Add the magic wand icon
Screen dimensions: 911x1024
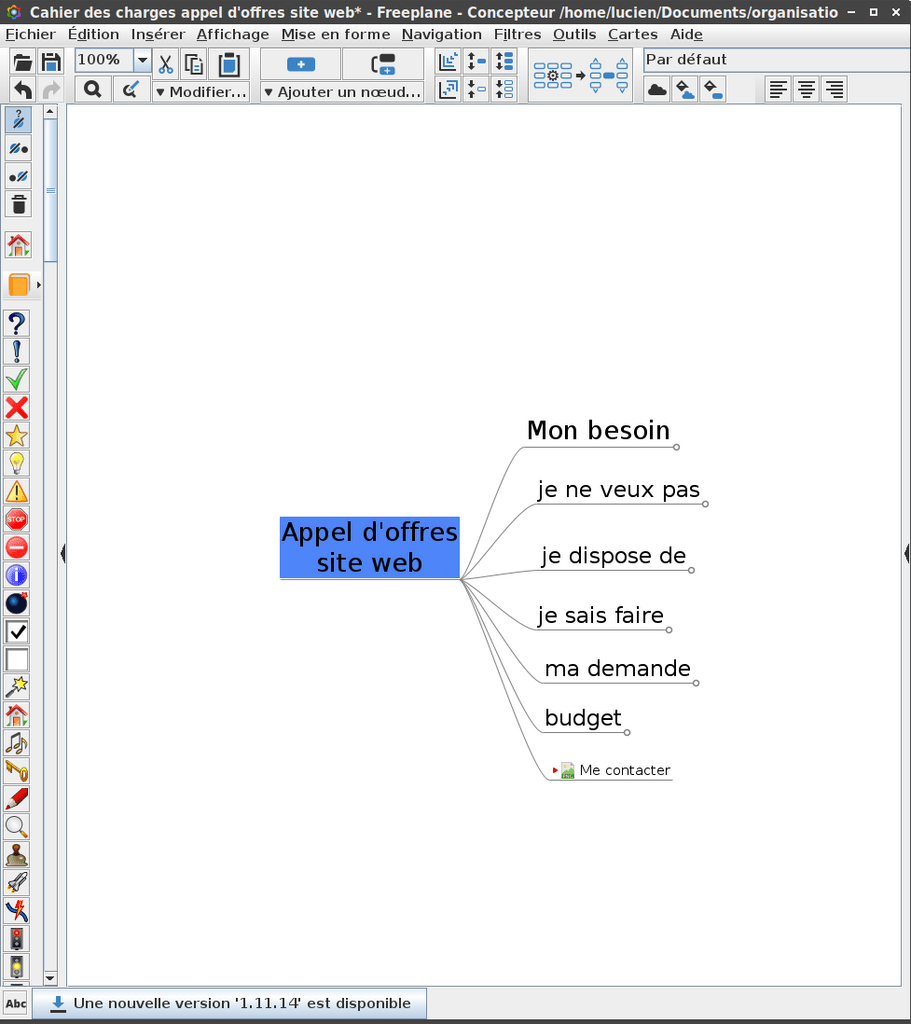(x=17, y=687)
